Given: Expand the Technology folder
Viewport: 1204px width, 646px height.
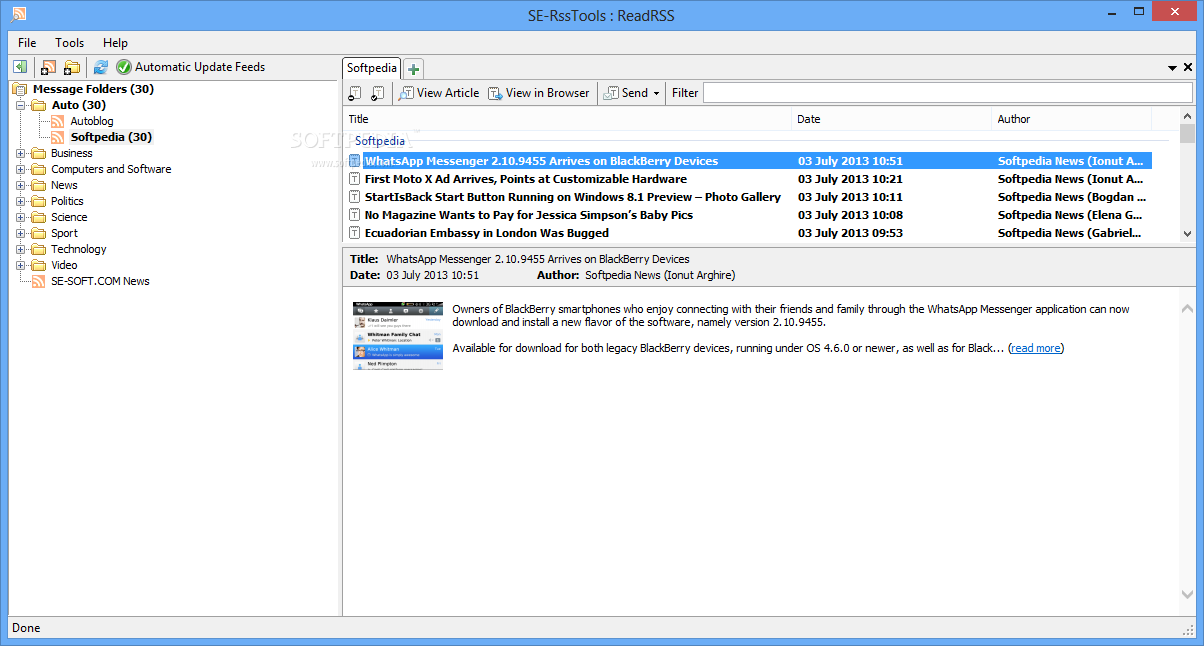Looking at the screenshot, I should (x=21, y=249).
